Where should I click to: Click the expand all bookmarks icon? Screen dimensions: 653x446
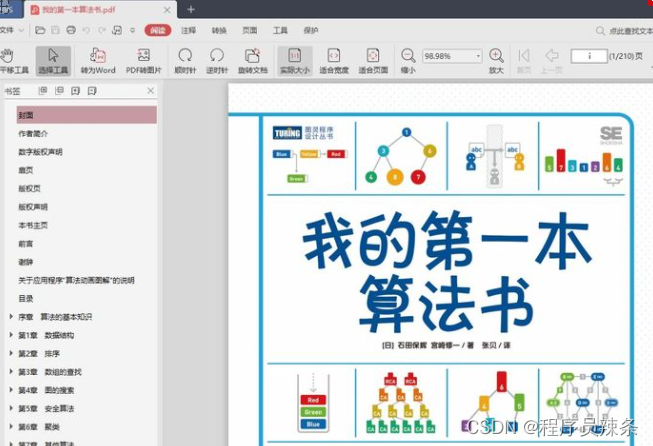[x=42, y=91]
